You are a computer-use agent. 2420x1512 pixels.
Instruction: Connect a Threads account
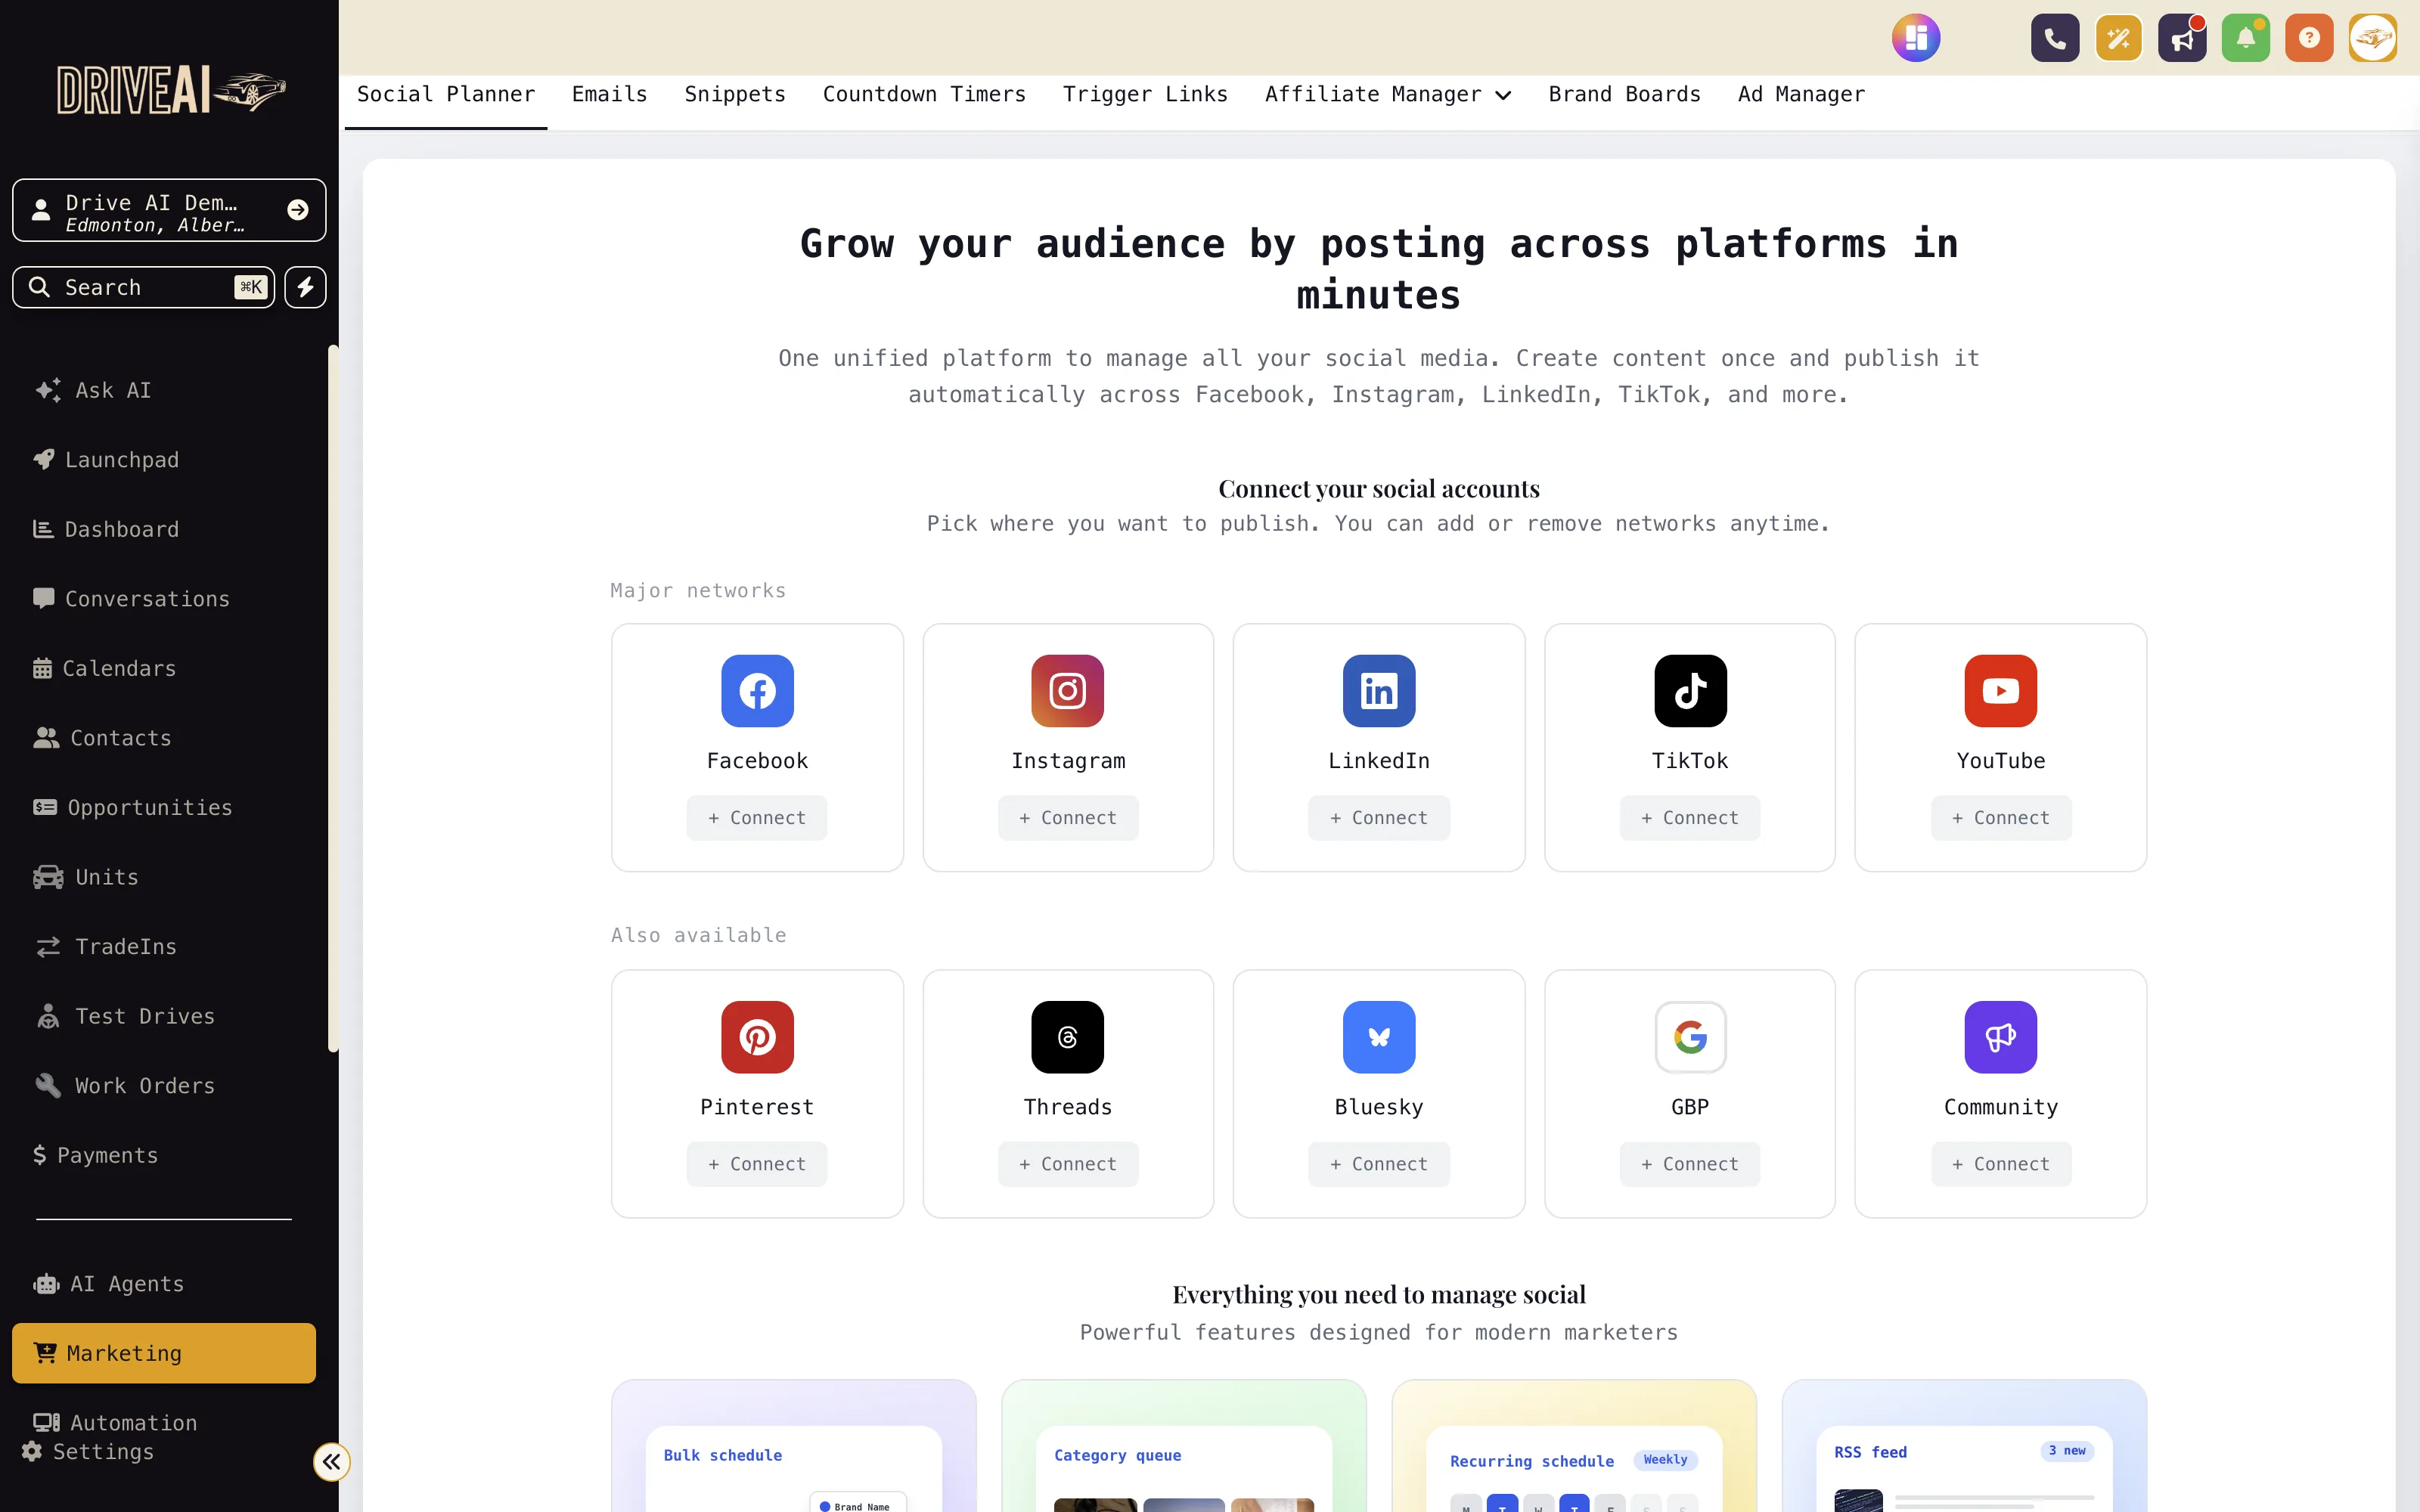click(1068, 1164)
